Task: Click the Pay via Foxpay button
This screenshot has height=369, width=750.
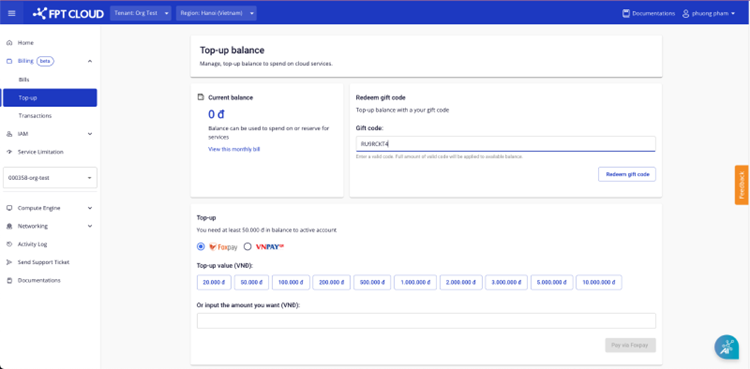Action: 630,345
